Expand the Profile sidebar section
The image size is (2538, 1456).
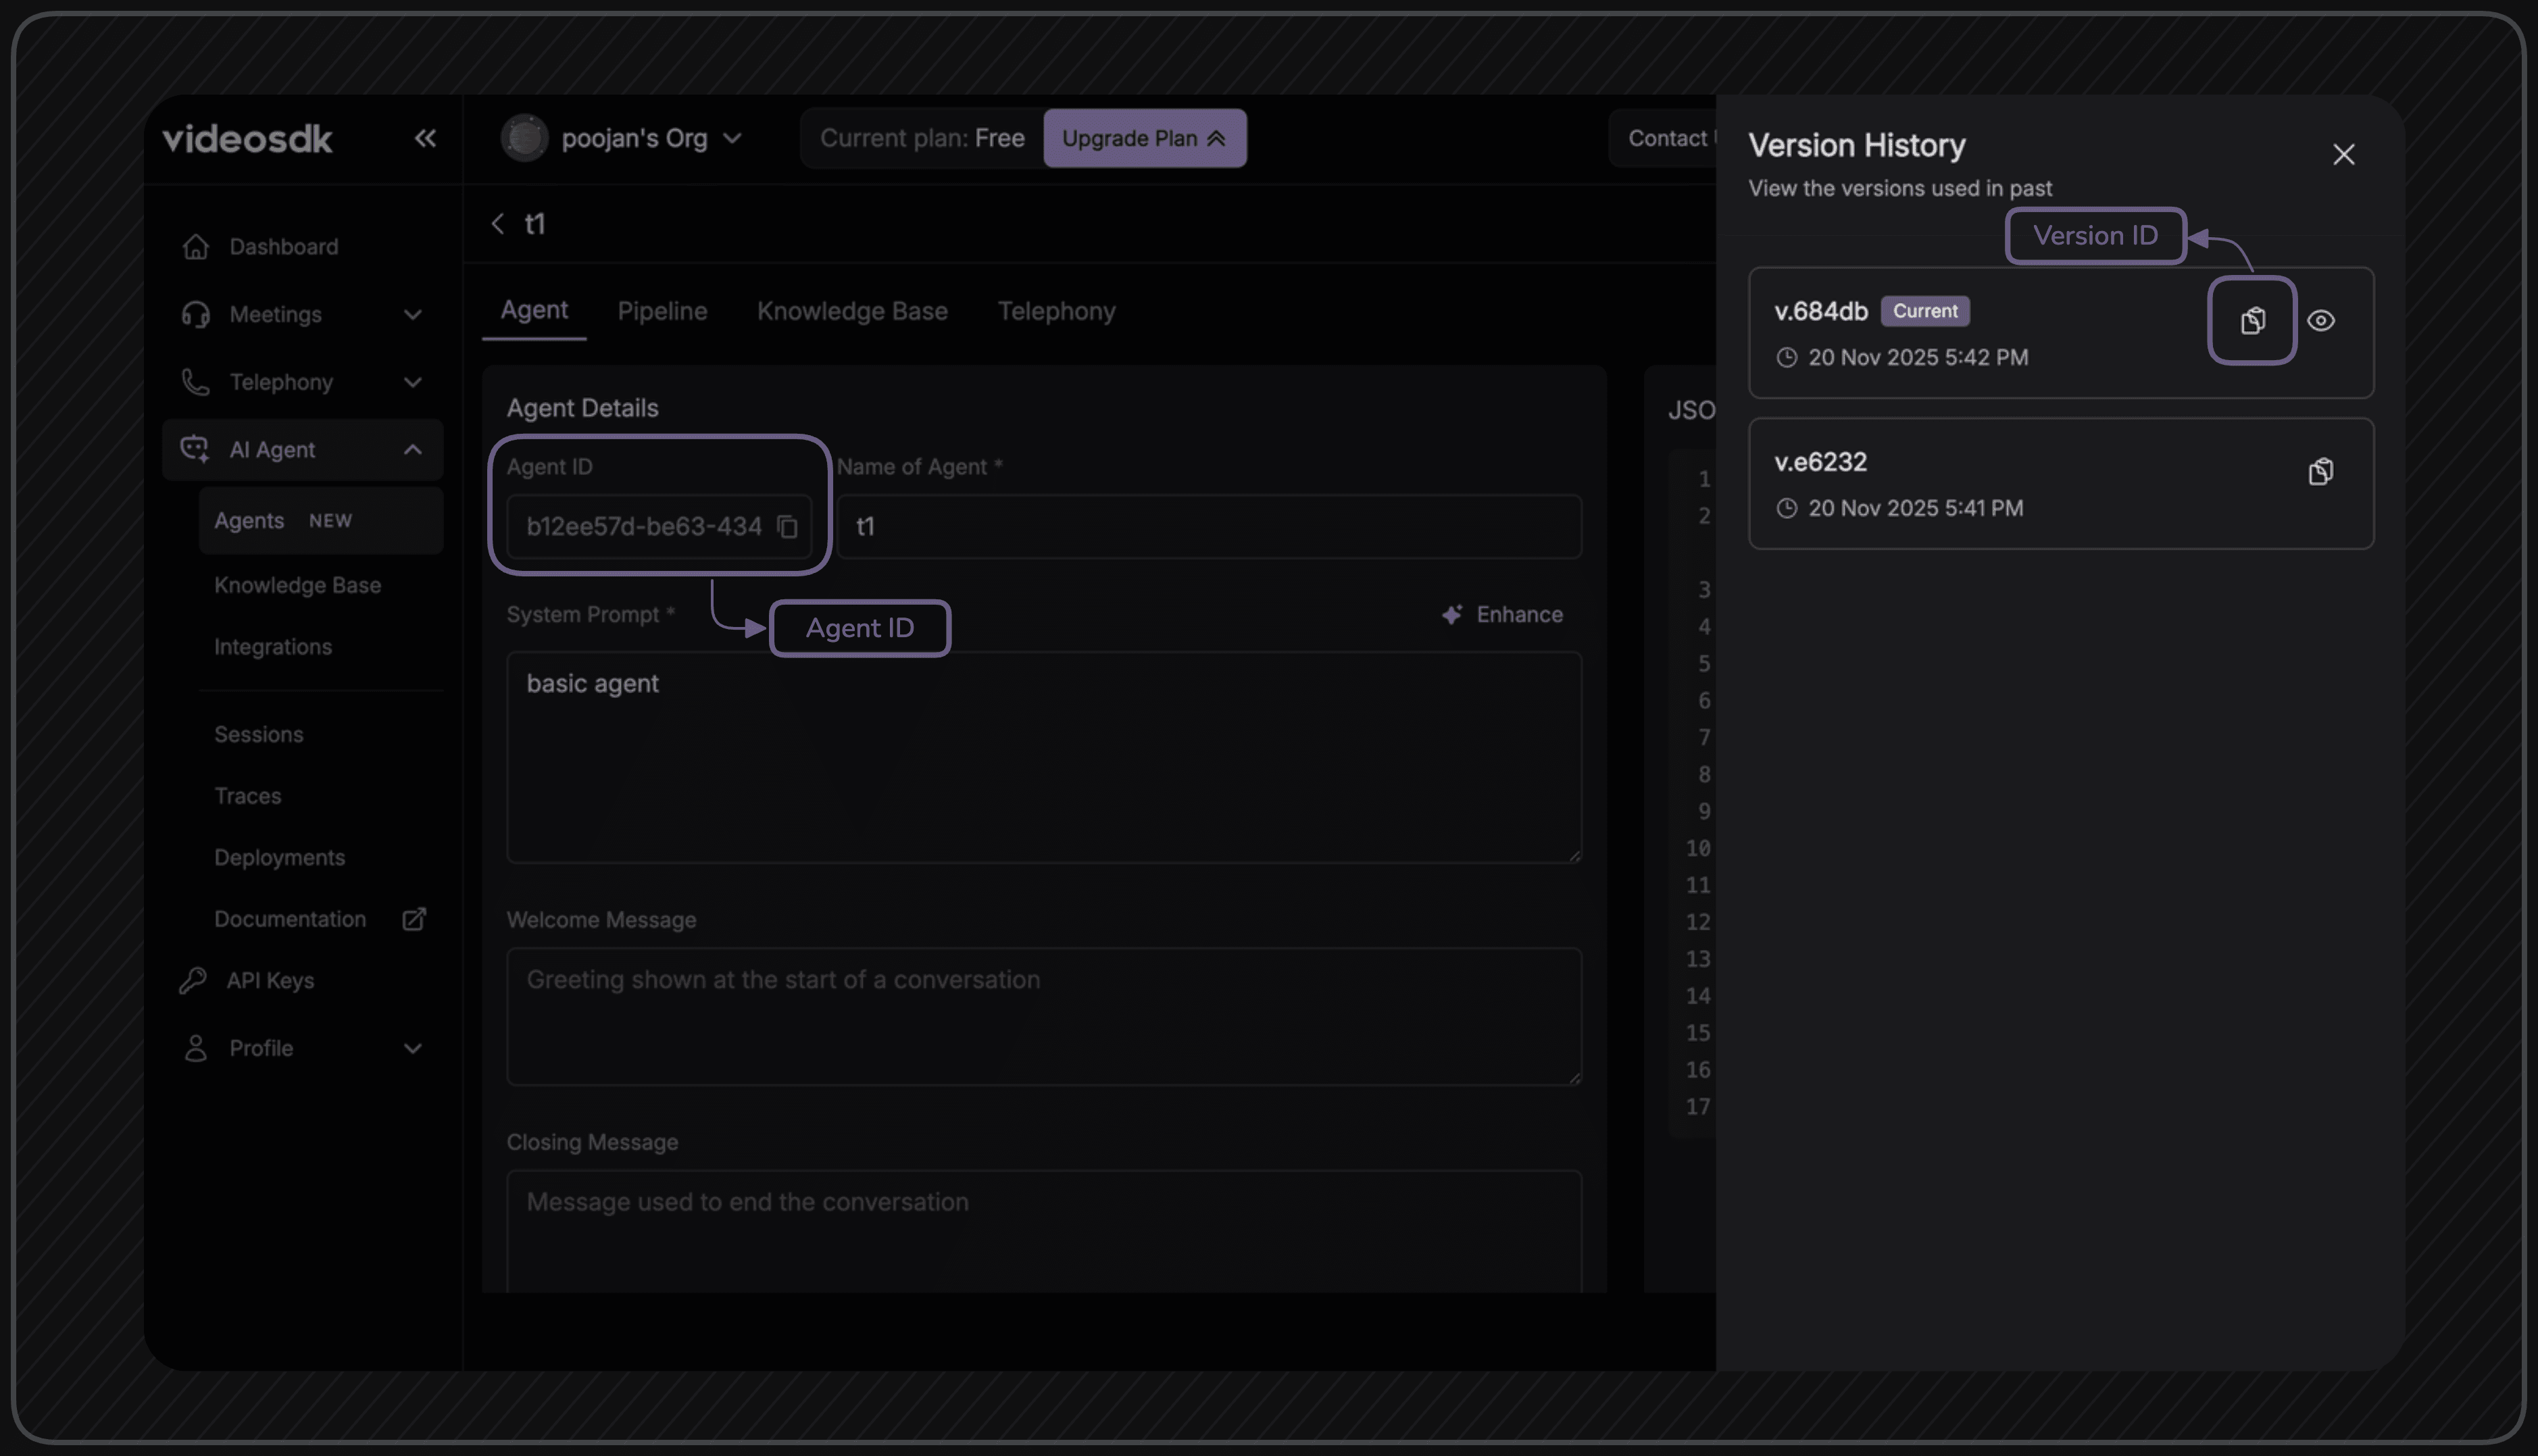click(412, 1048)
